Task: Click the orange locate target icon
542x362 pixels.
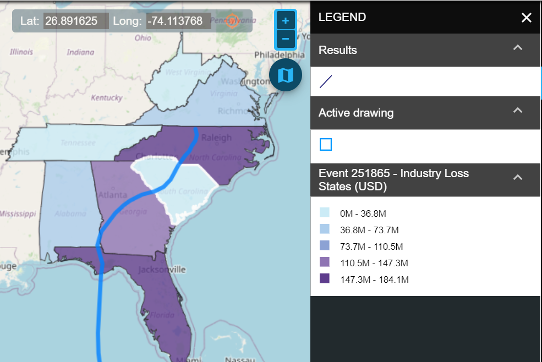Action: coord(232,21)
